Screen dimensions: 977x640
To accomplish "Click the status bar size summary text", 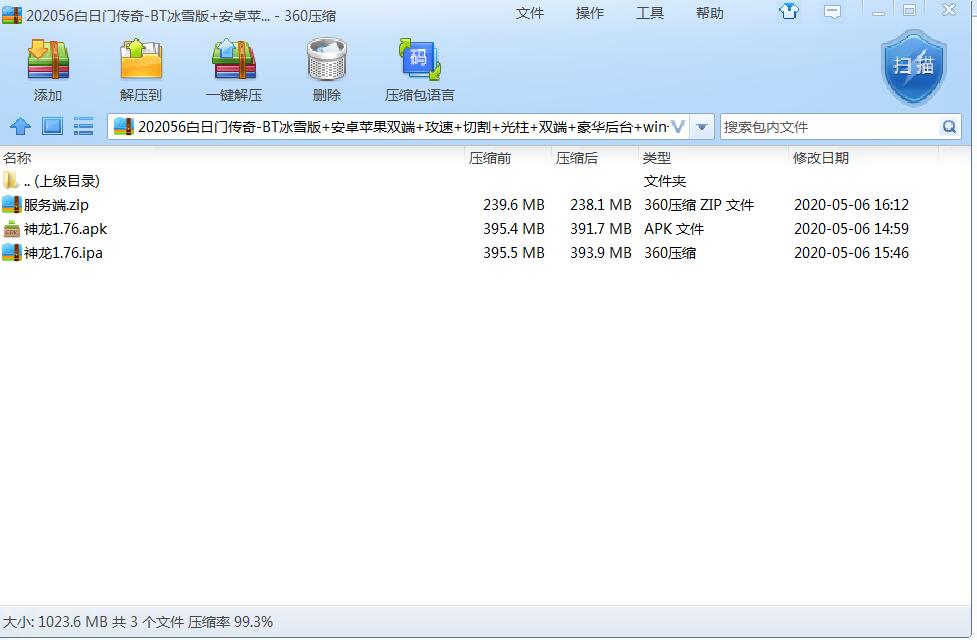I will tap(138, 622).
